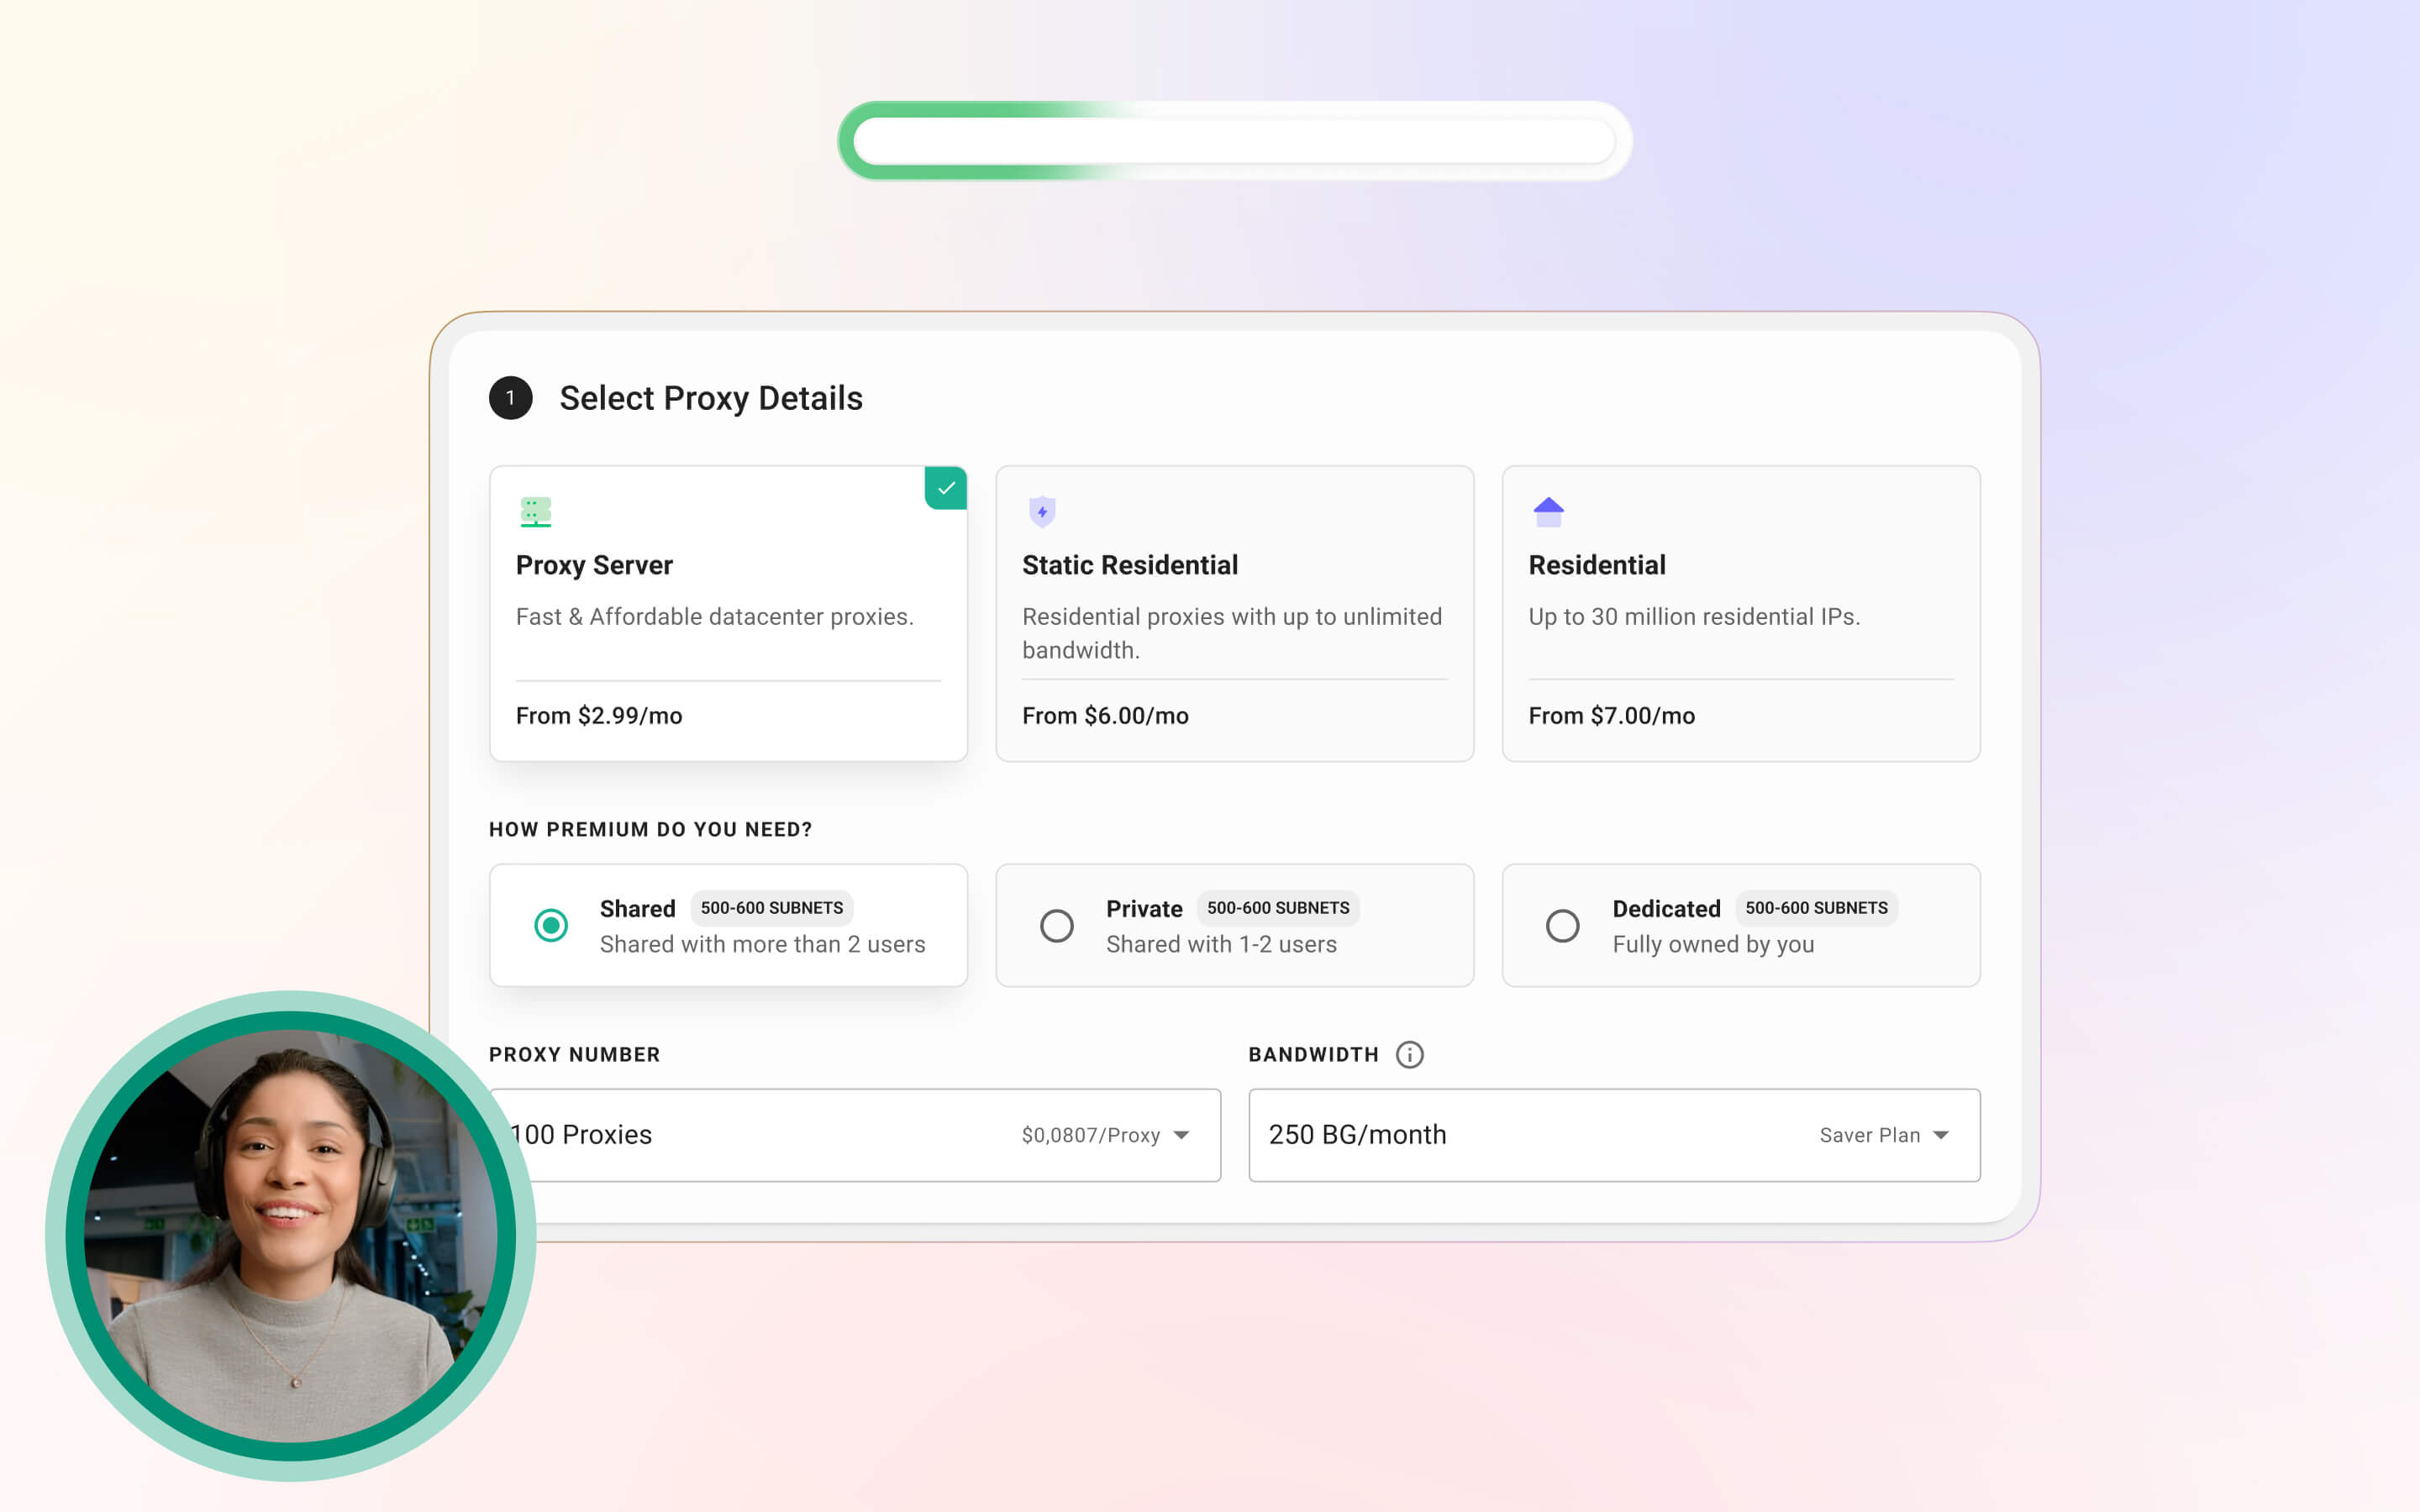
Task: Choose the Residential proxy card
Action: (x=1740, y=613)
